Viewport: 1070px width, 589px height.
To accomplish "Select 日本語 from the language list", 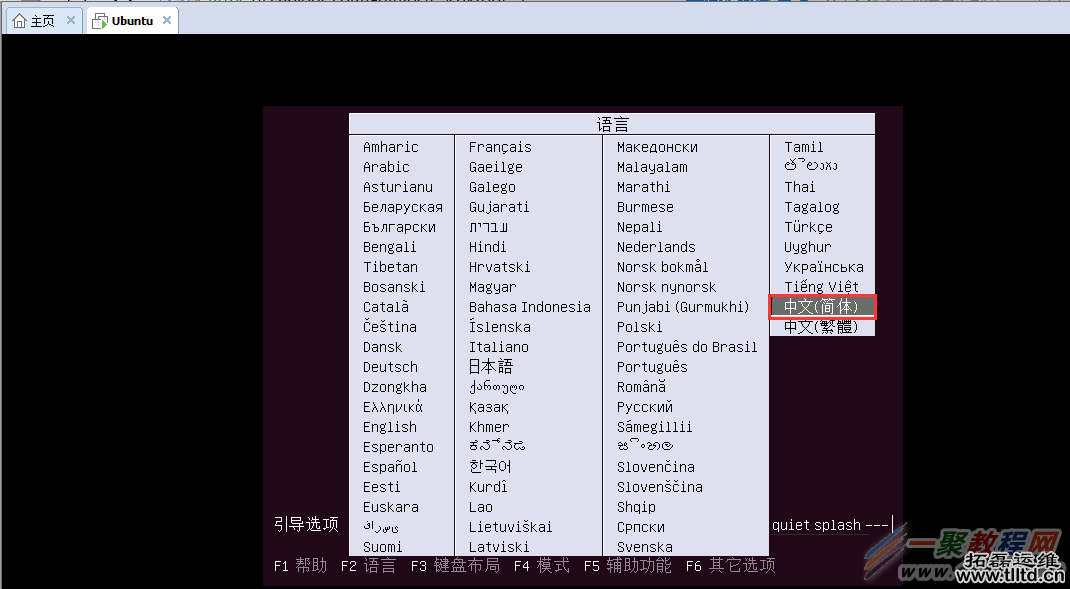I will click(488, 367).
